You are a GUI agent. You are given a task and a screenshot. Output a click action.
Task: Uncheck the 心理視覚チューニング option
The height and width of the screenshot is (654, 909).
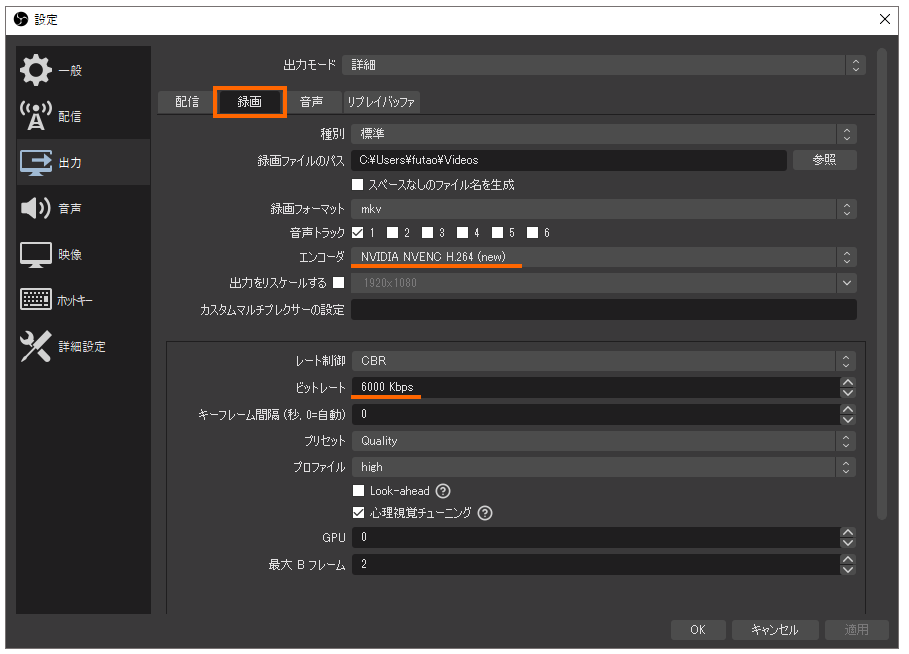358,513
